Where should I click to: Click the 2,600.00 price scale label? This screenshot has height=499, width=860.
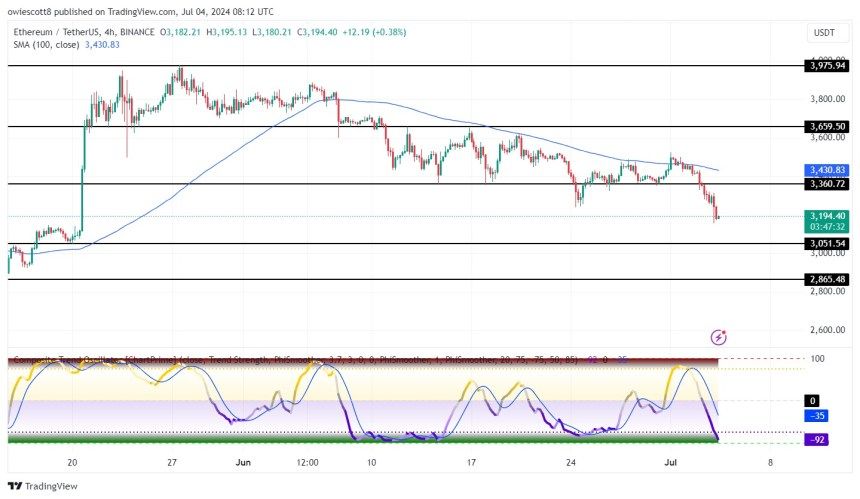(x=827, y=330)
